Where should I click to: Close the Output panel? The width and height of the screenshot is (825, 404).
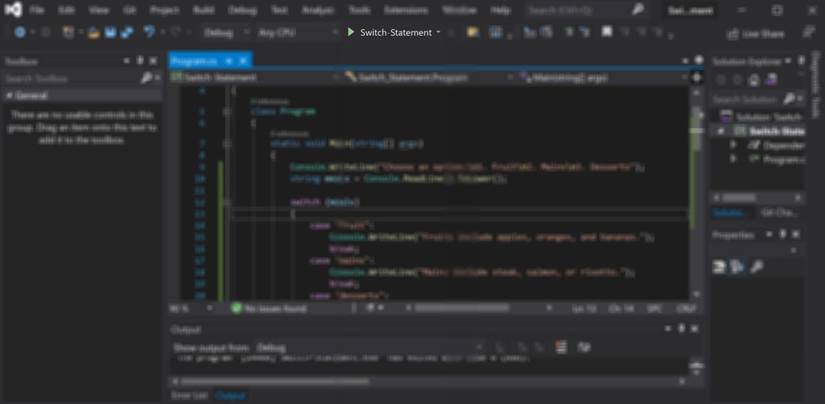[x=695, y=329]
